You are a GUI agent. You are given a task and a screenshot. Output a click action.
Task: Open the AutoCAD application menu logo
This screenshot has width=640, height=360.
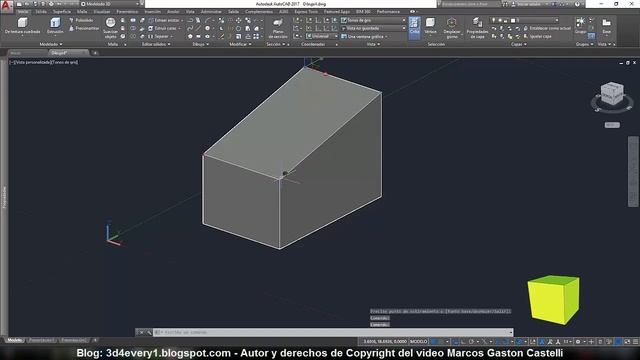point(6,7)
